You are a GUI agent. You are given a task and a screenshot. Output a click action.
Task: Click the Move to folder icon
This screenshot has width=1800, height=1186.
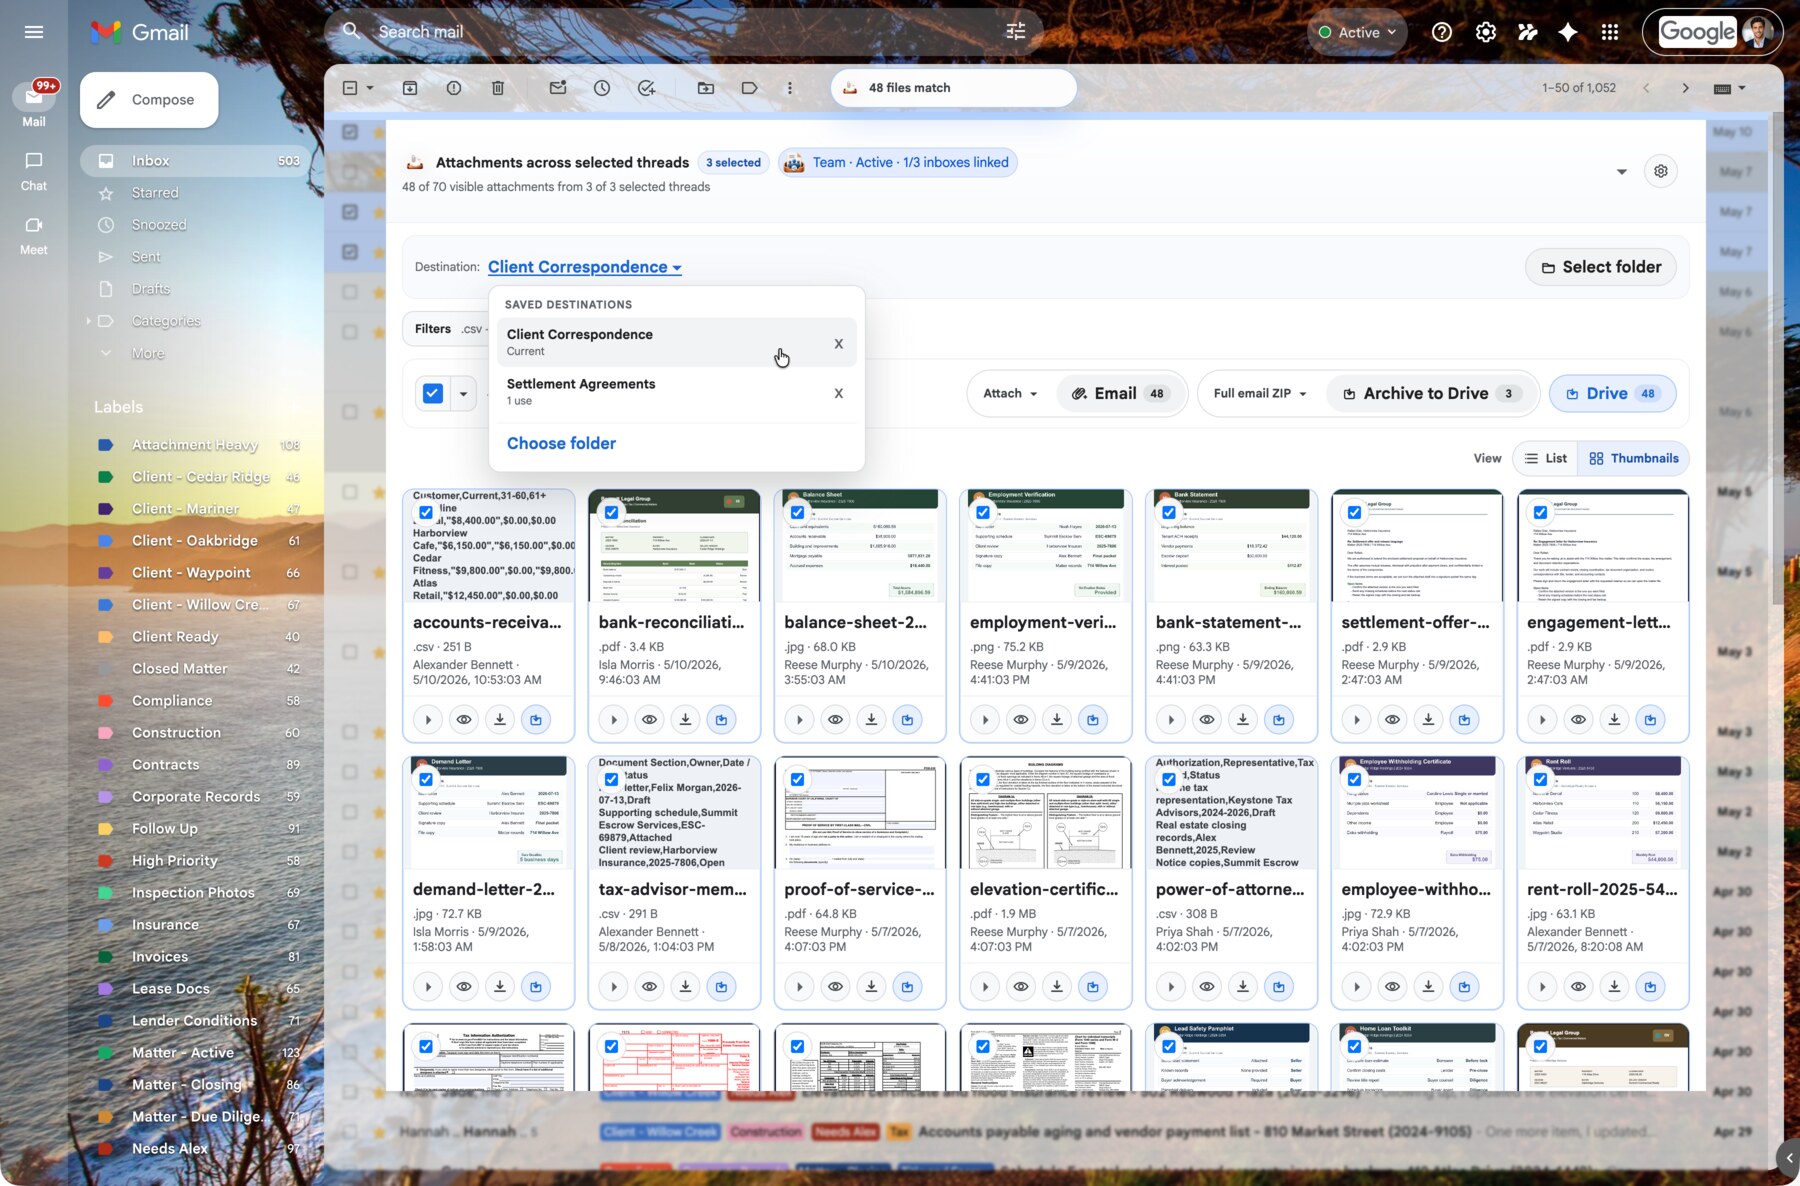(706, 88)
